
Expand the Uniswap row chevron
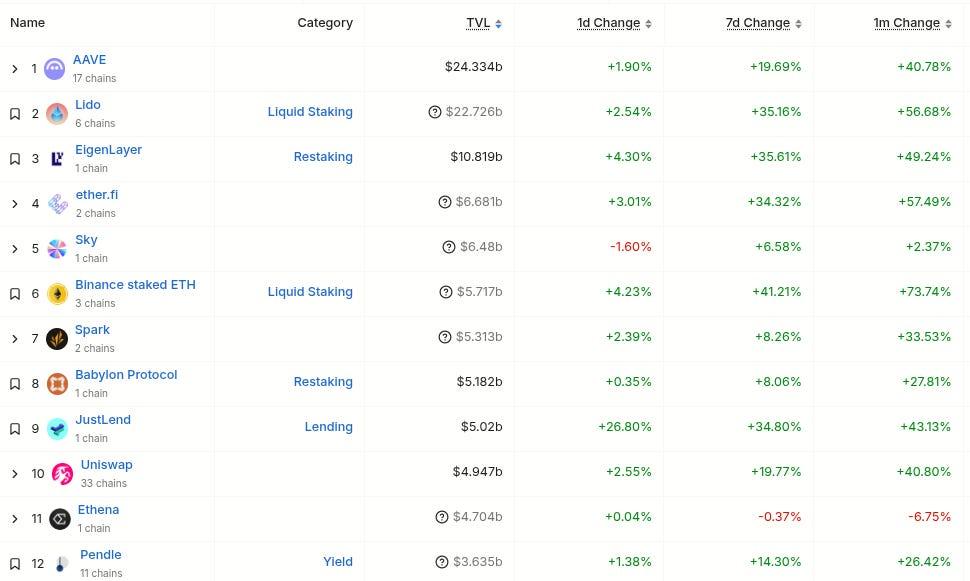coord(15,474)
